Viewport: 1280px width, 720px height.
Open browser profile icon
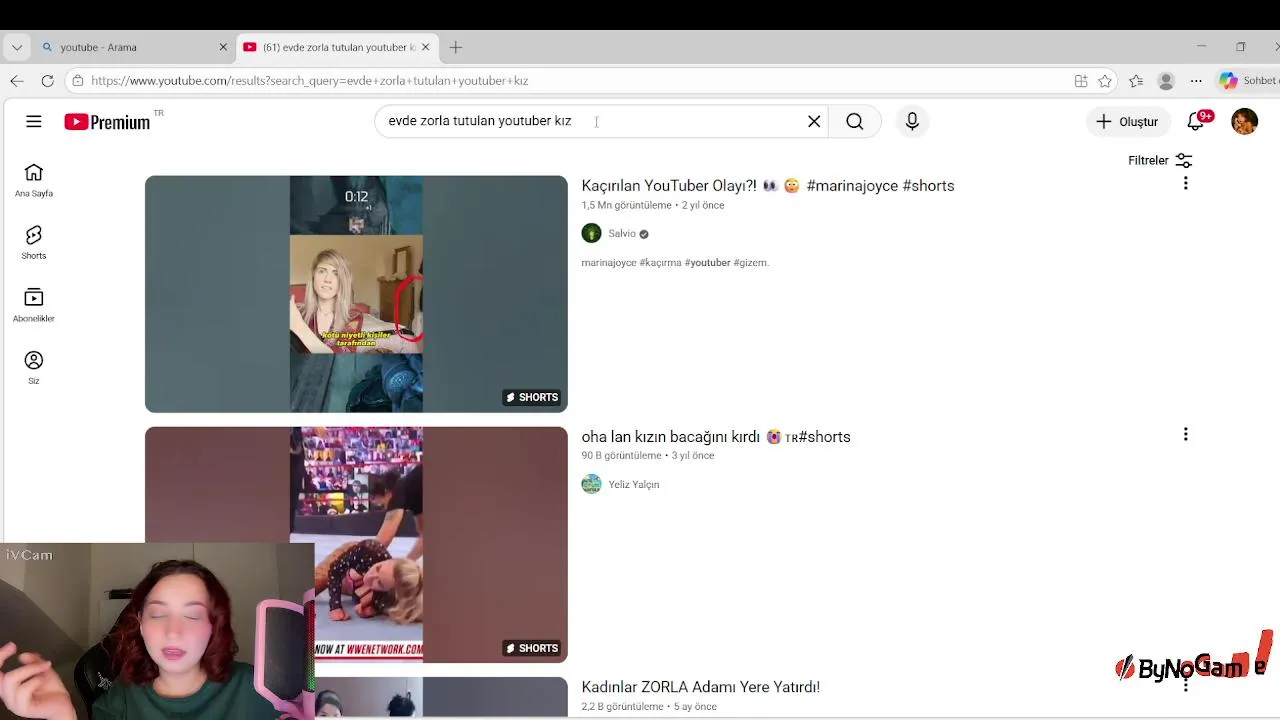click(1166, 81)
